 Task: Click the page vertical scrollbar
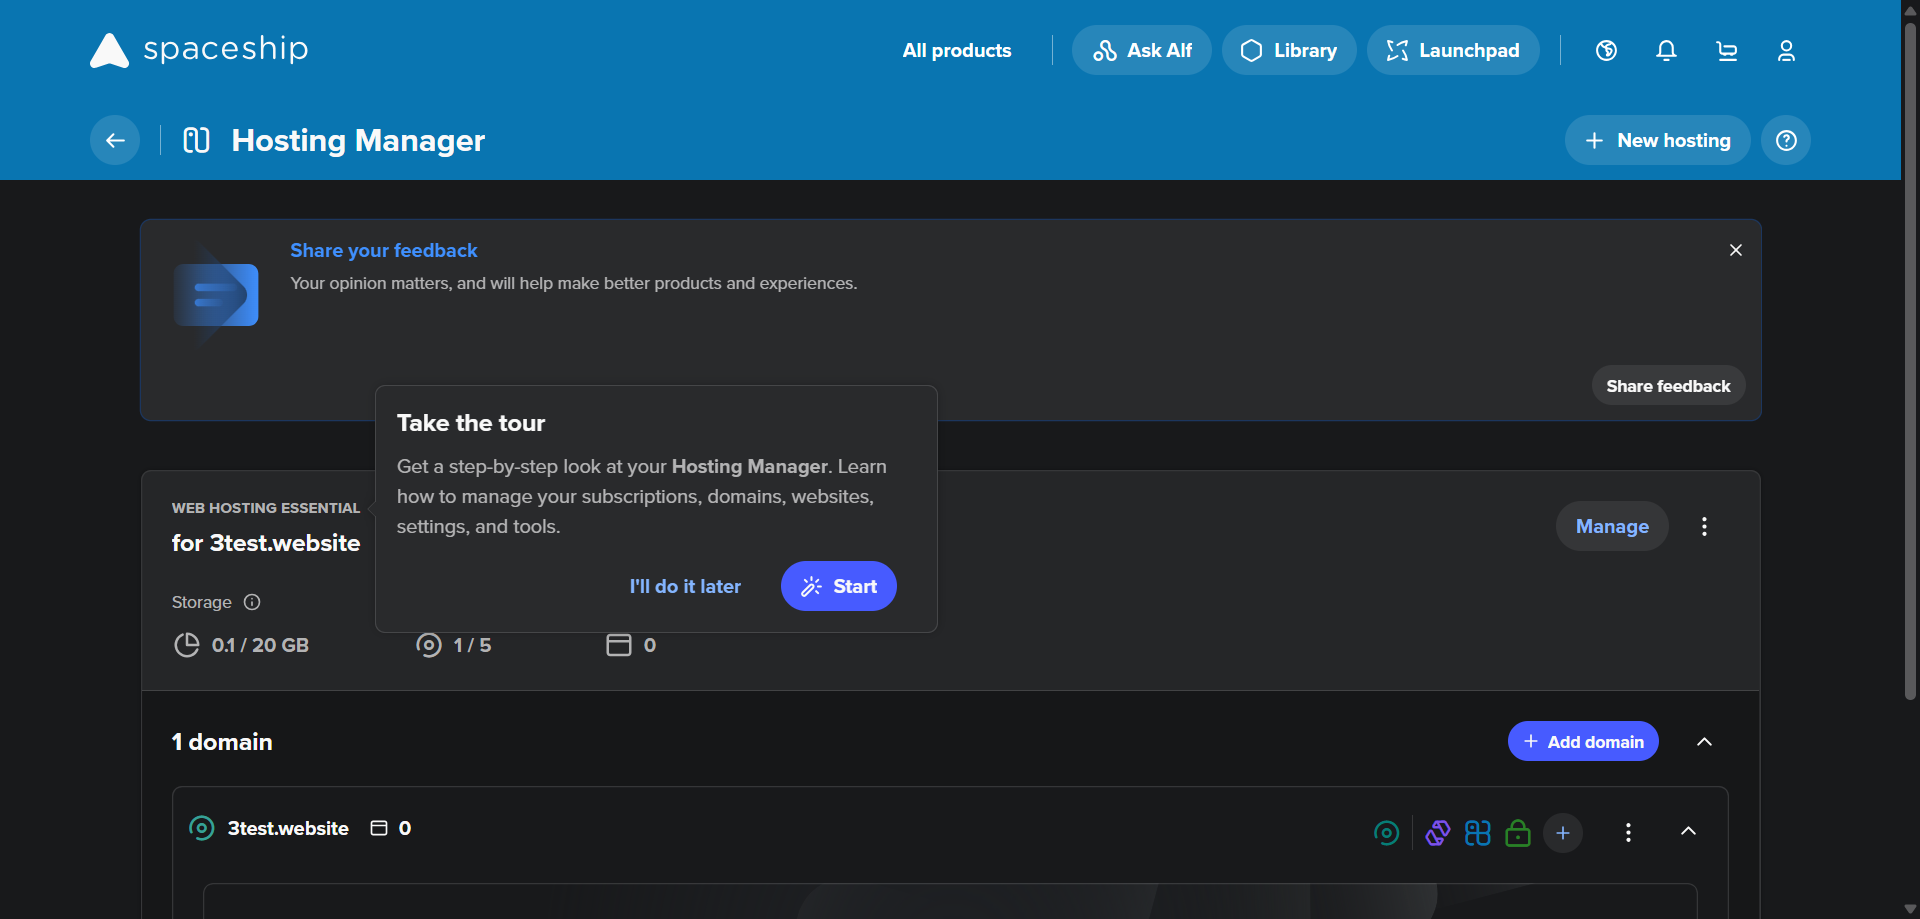click(x=1910, y=360)
